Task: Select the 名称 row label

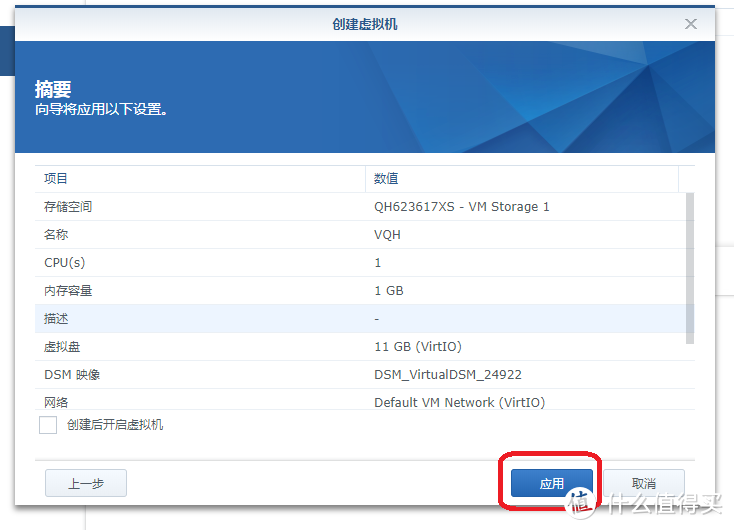Action: tap(56, 234)
